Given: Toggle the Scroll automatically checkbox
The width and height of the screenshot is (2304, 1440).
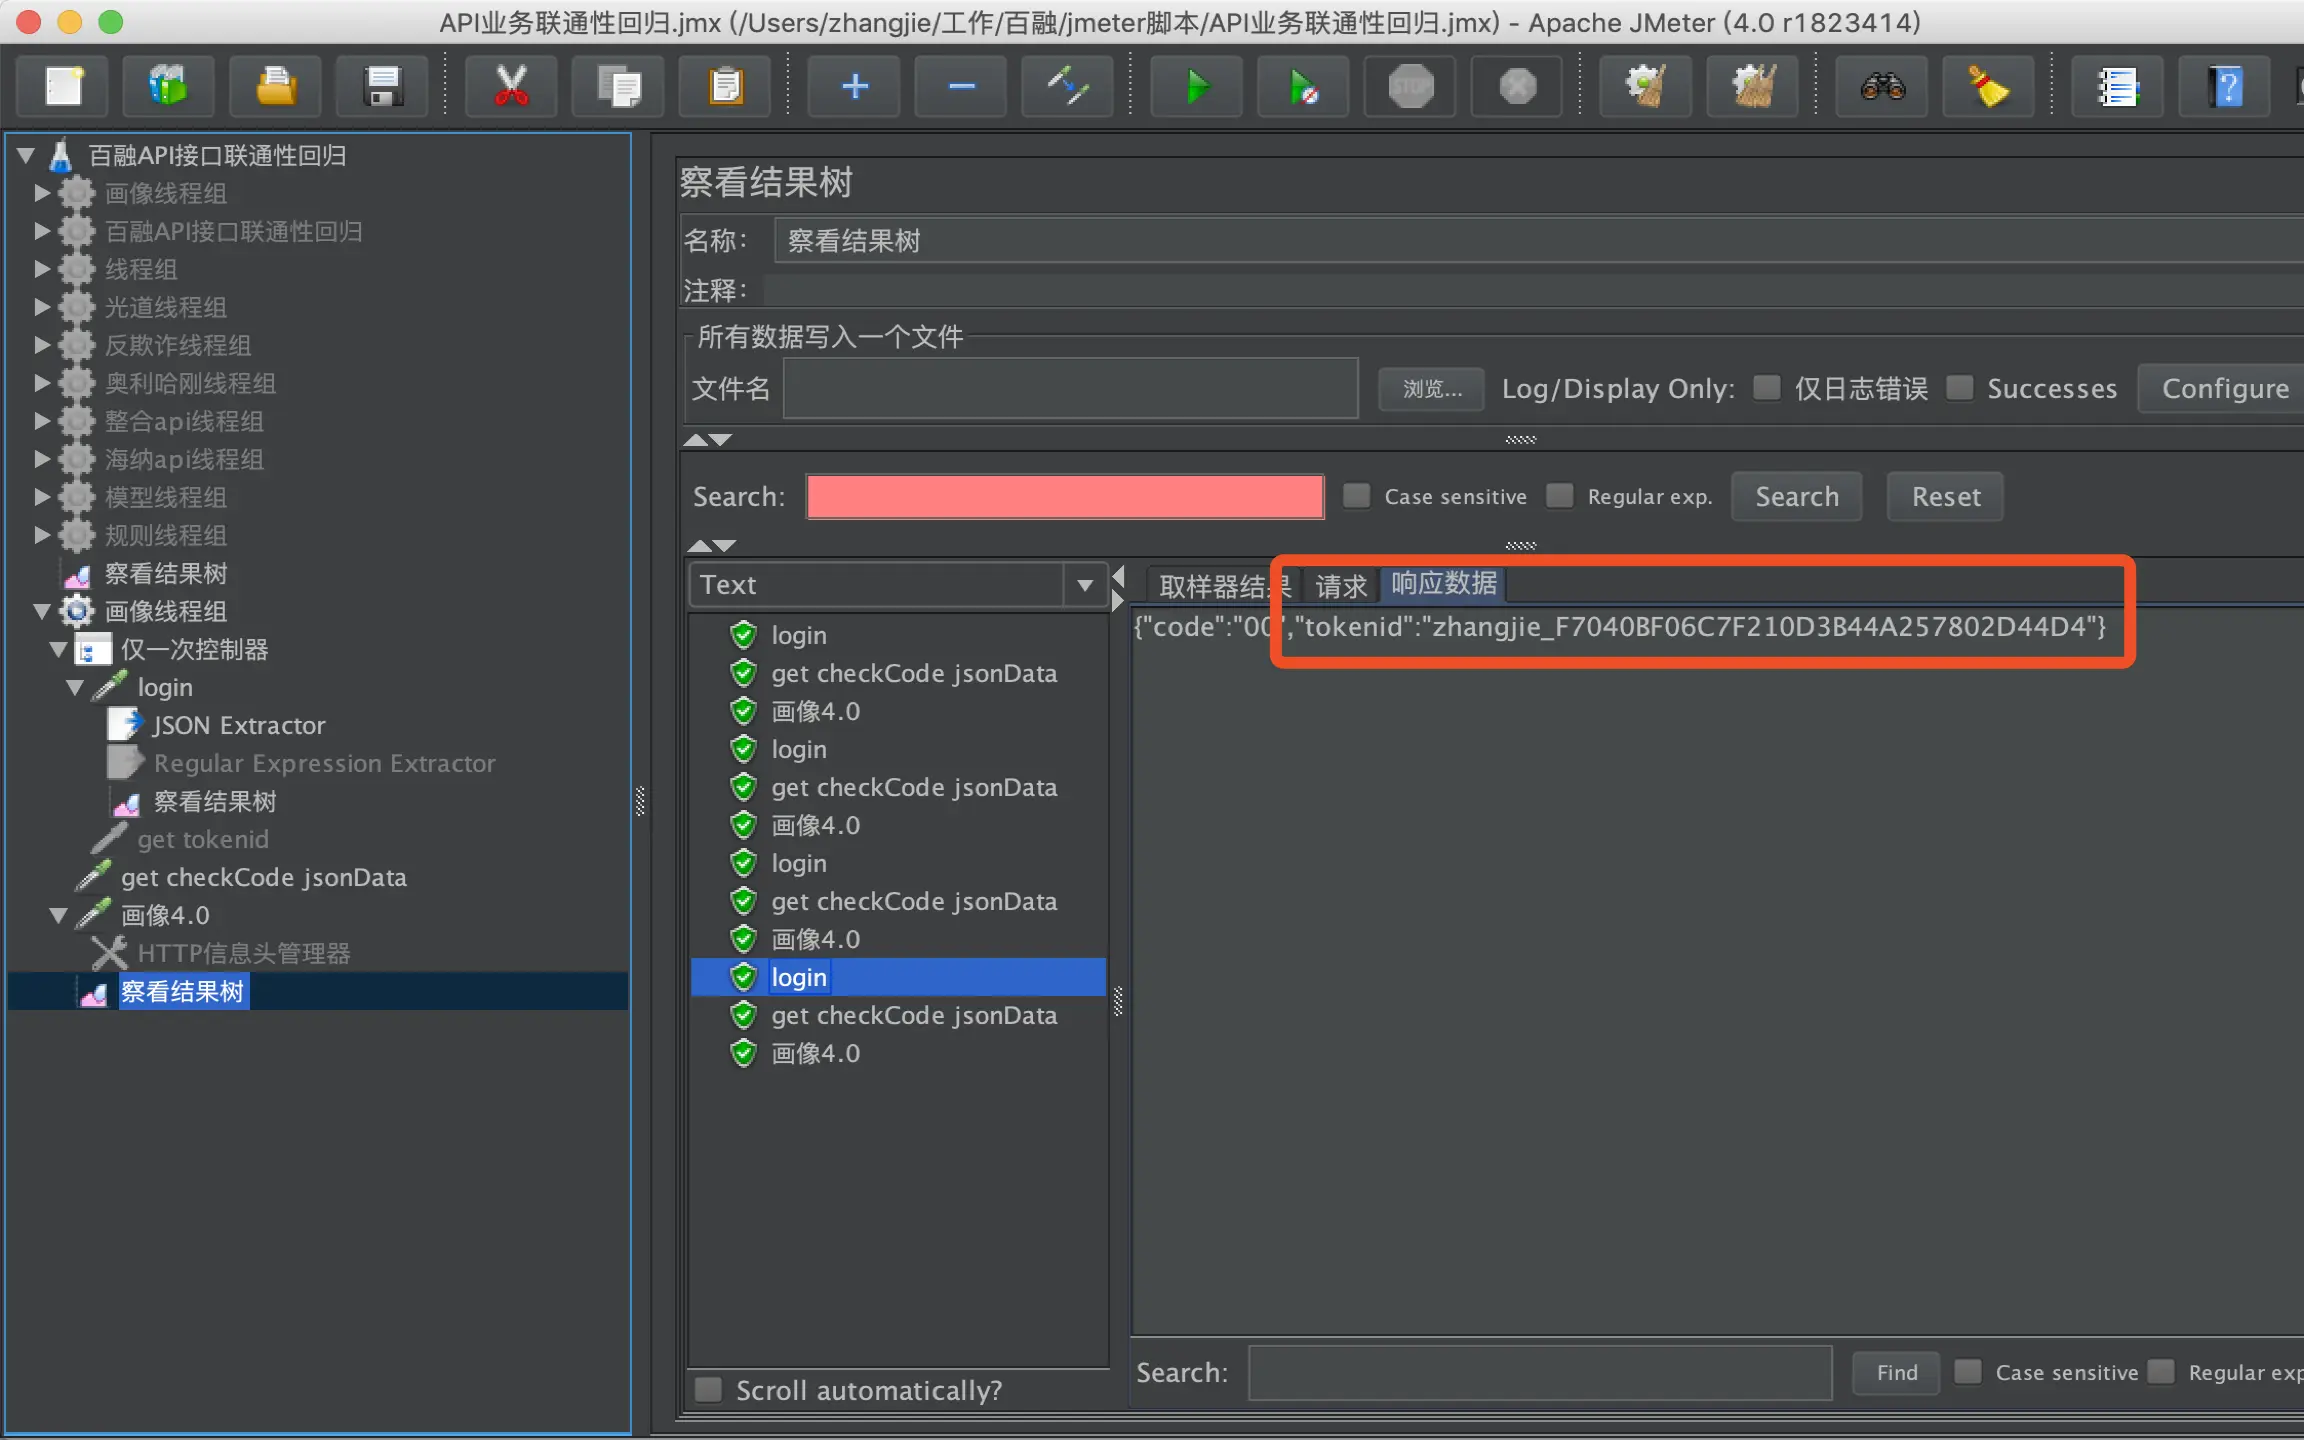Looking at the screenshot, I should [708, 1389].
